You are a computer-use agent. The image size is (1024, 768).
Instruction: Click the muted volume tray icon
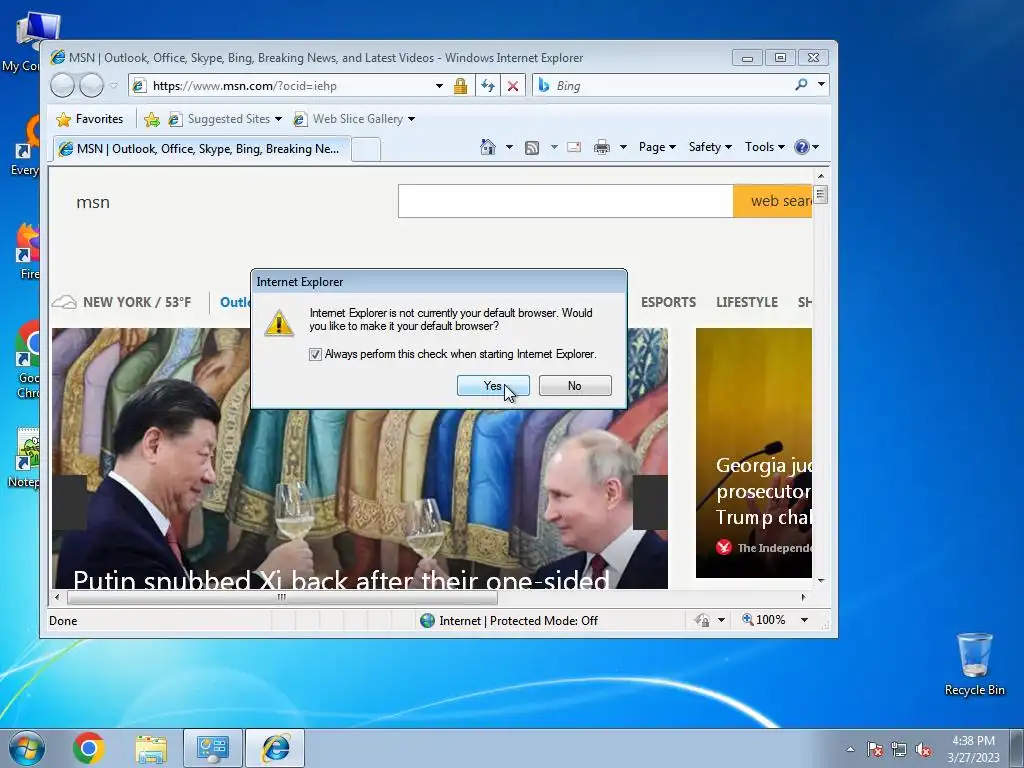pos(923,749)
